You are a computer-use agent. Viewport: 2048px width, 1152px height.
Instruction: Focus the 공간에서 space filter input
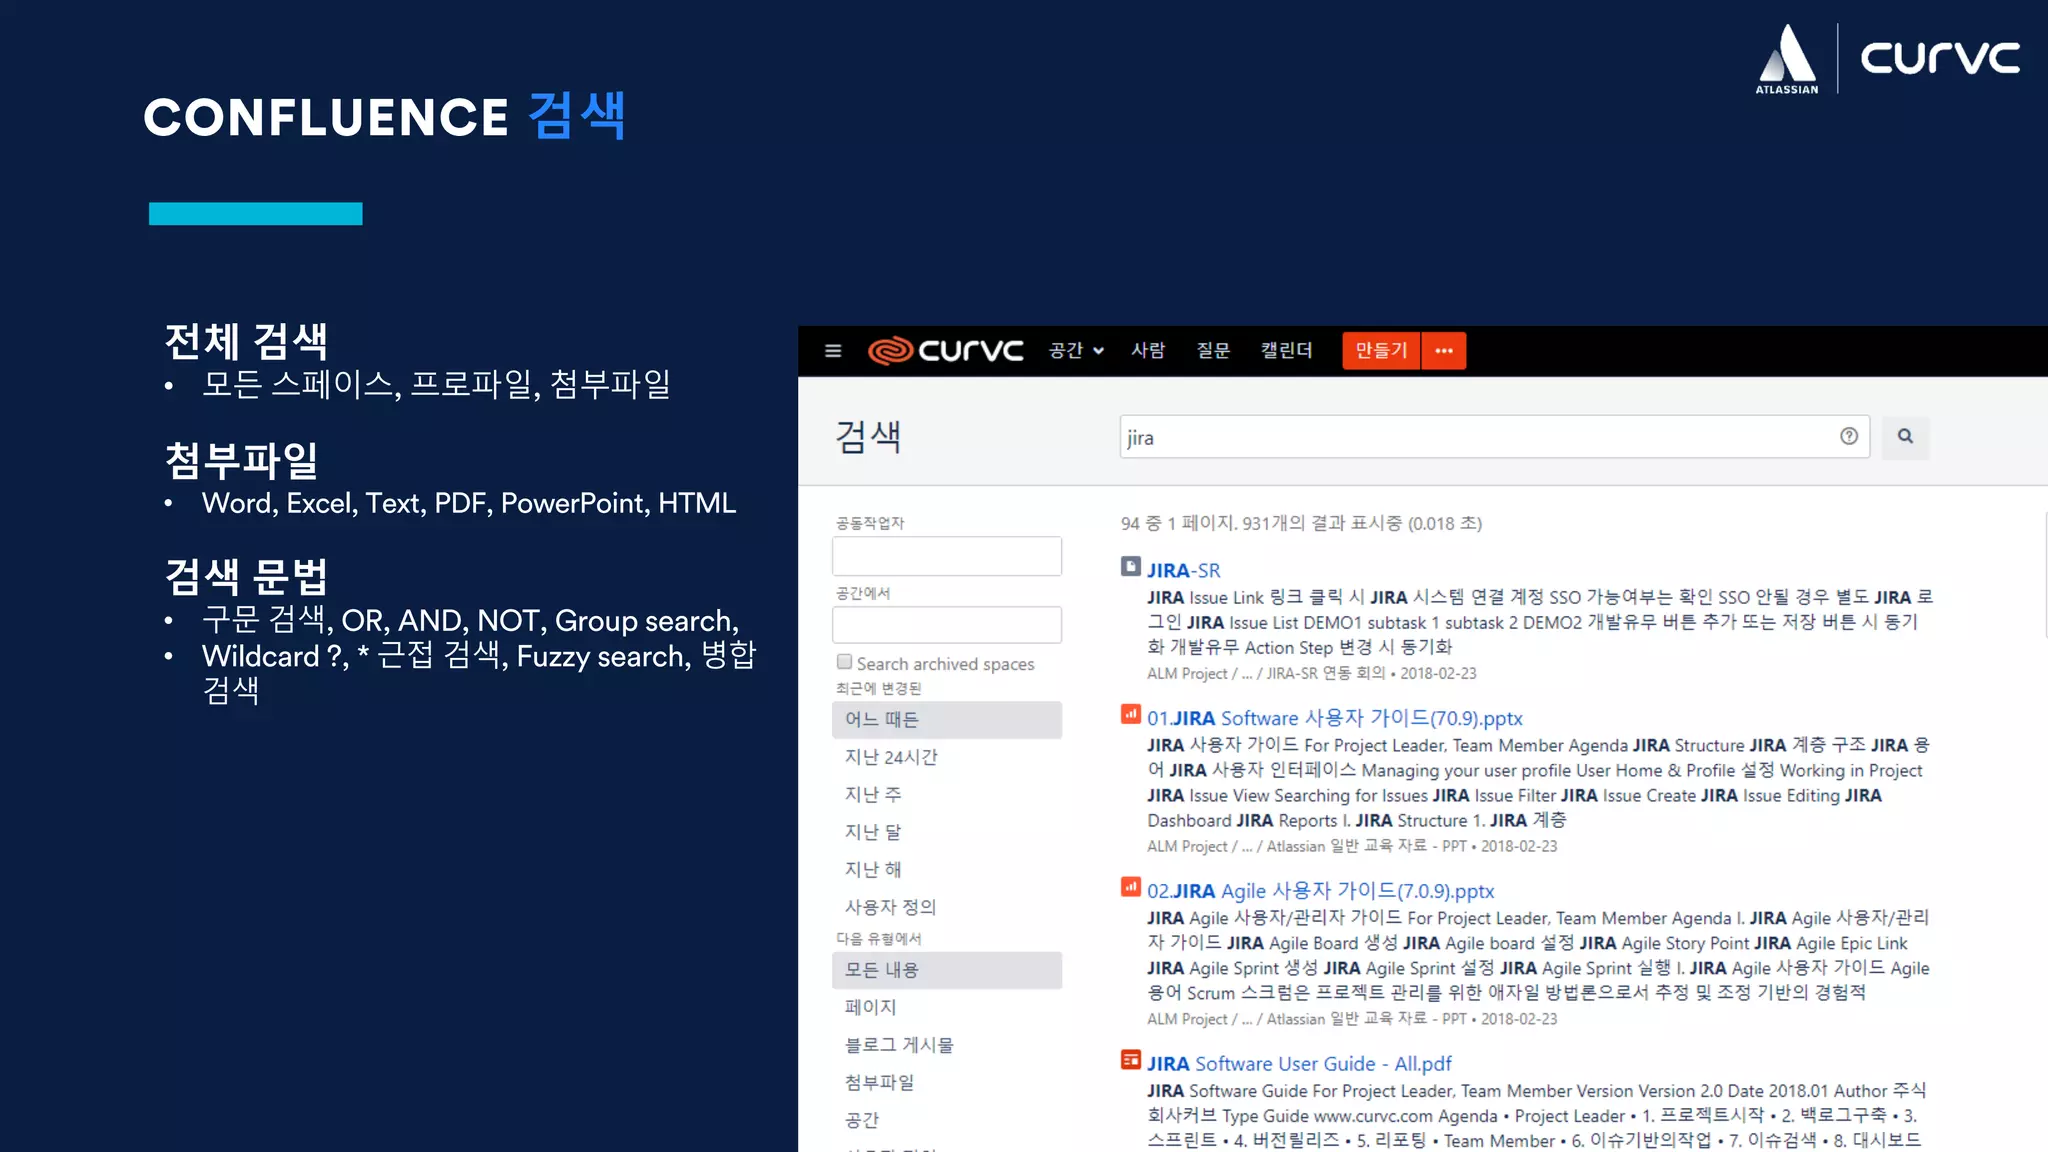point(946,625)
